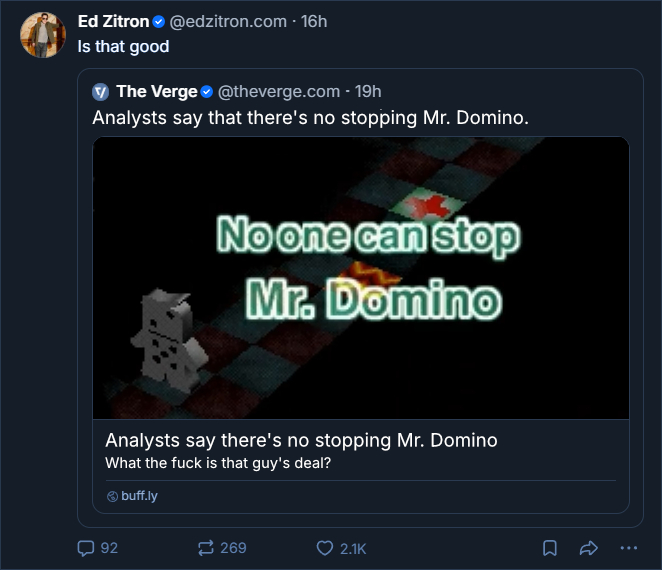Viewport: 662px width, 570px height.
Task: Like the post with the heart icon
Action: [x=324, y=548]
